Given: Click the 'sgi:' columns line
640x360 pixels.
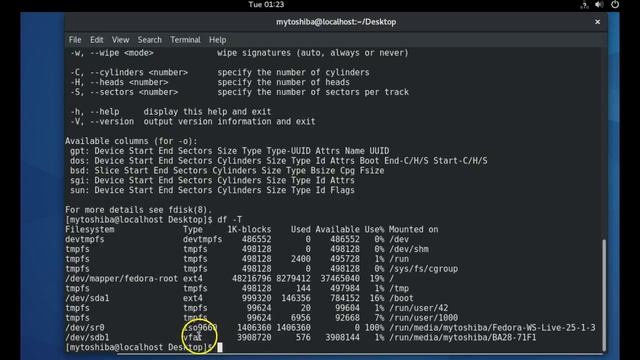Looking at the screenshot, I should pos(212,180).
